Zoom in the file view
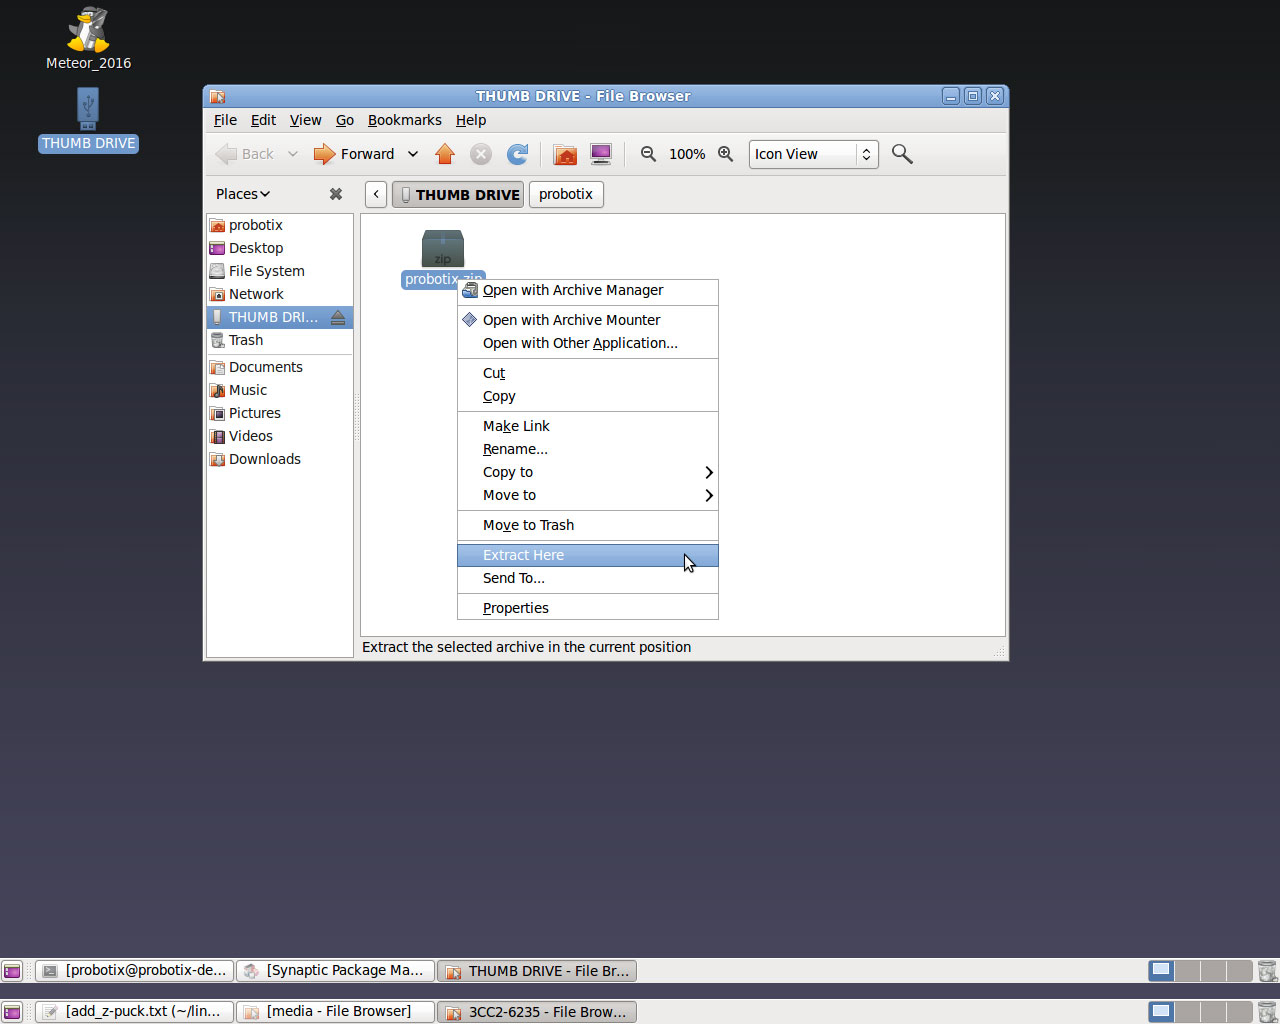 tap(726, 154)
